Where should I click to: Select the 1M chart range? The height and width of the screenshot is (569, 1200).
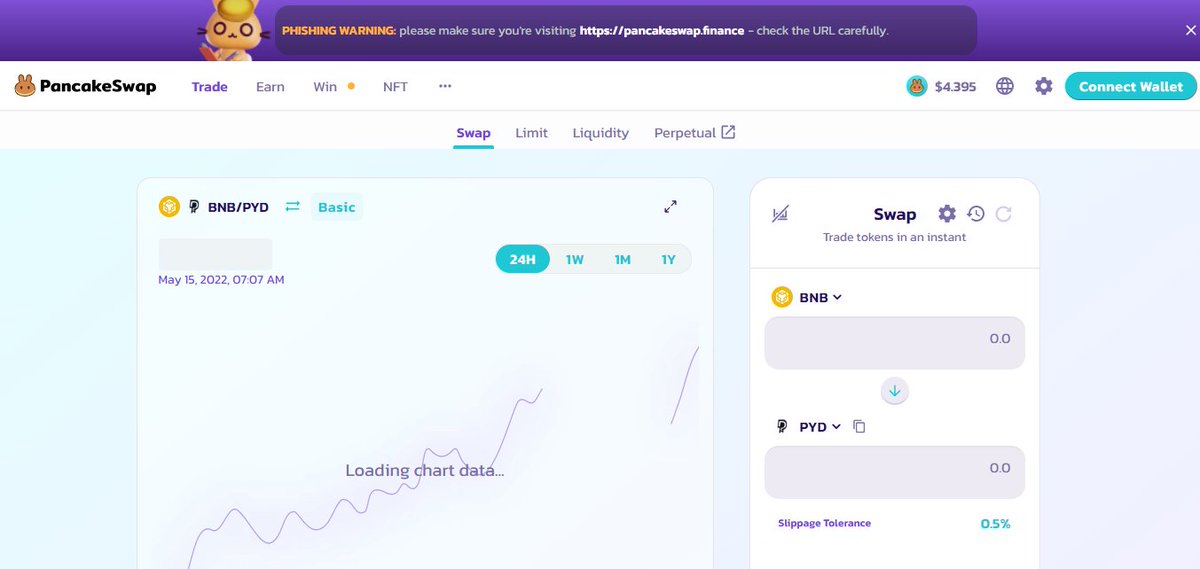pos(623,260)
